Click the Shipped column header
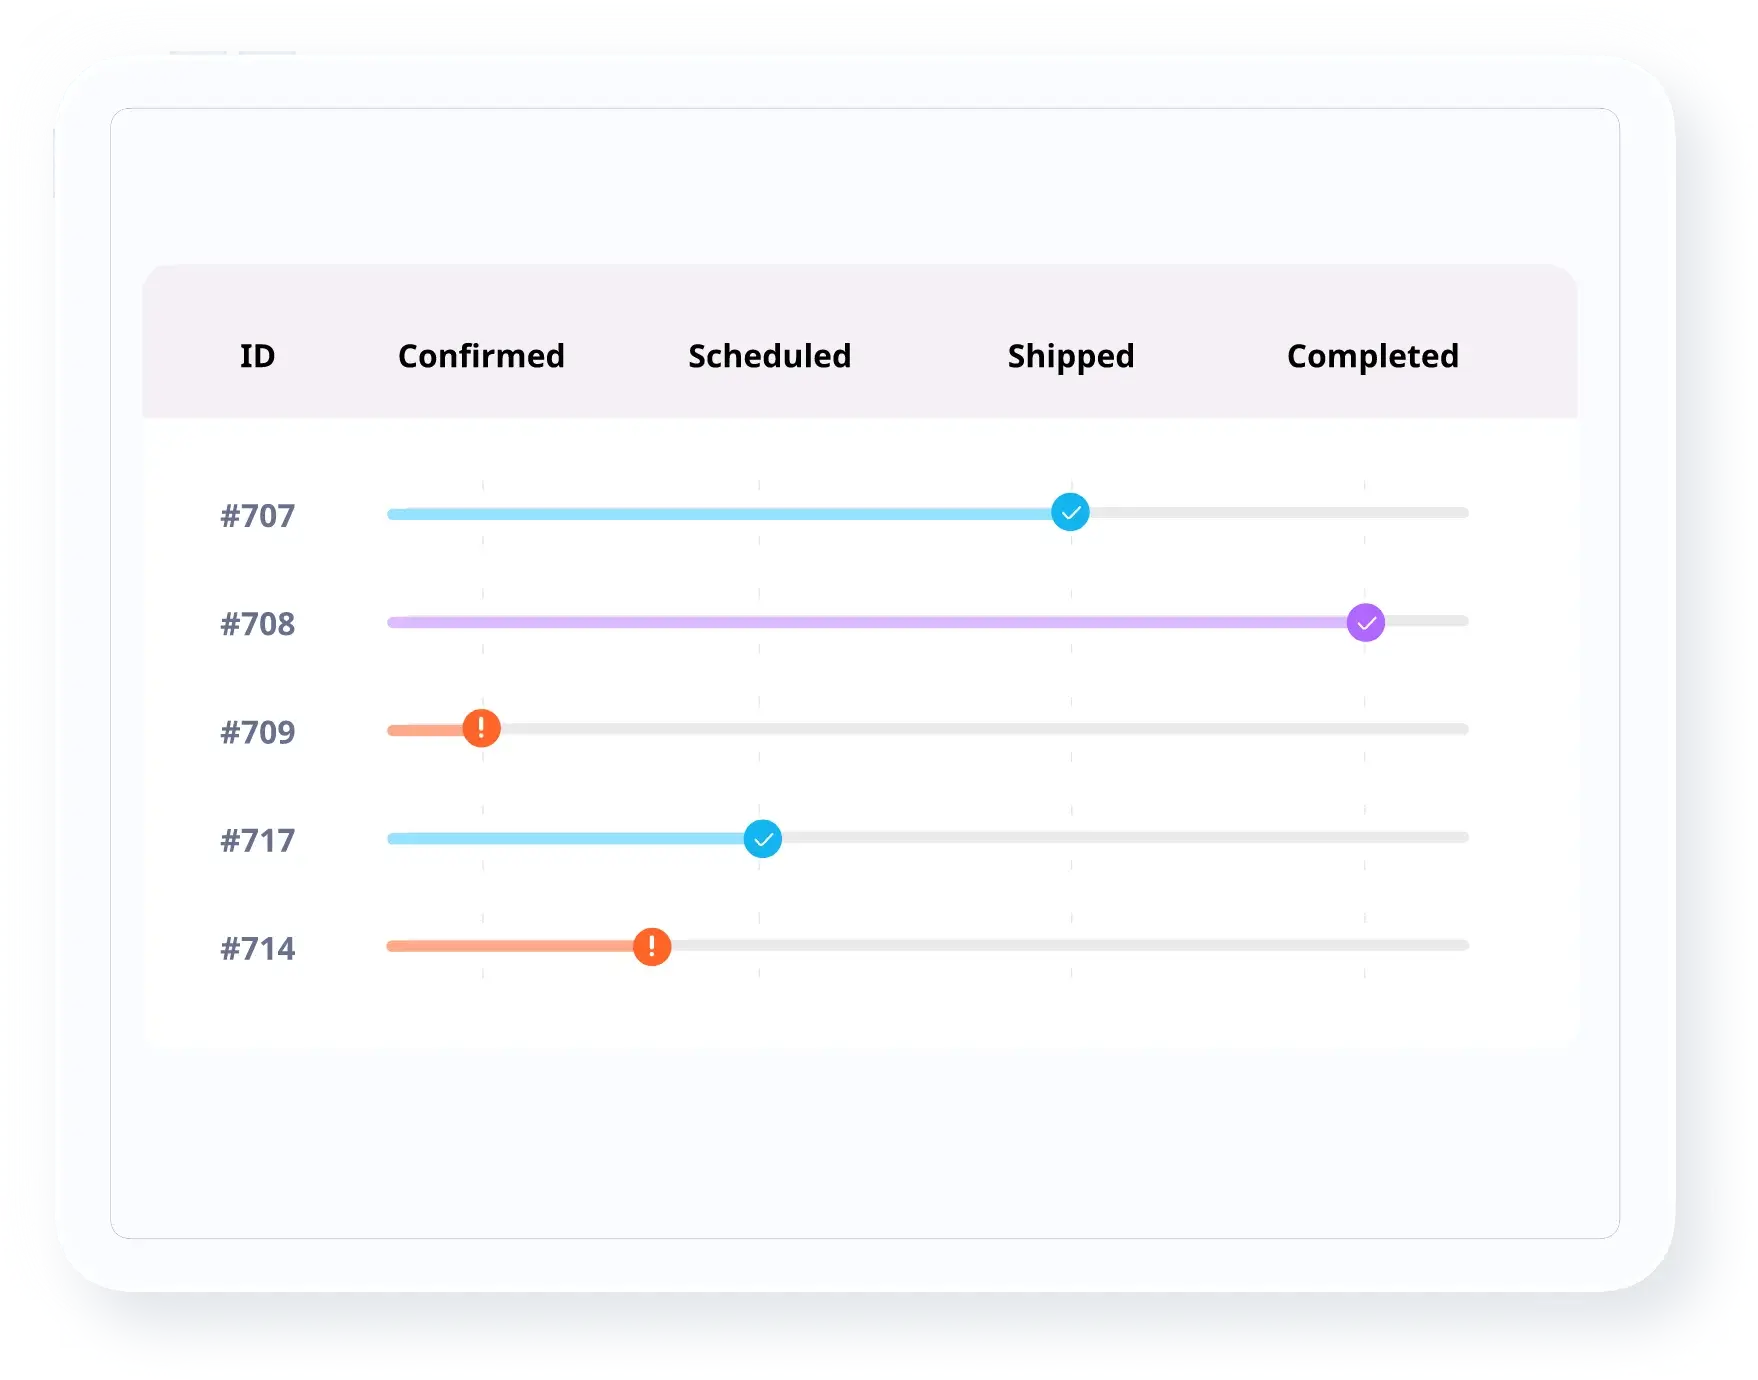 (x=1070, y=356)
